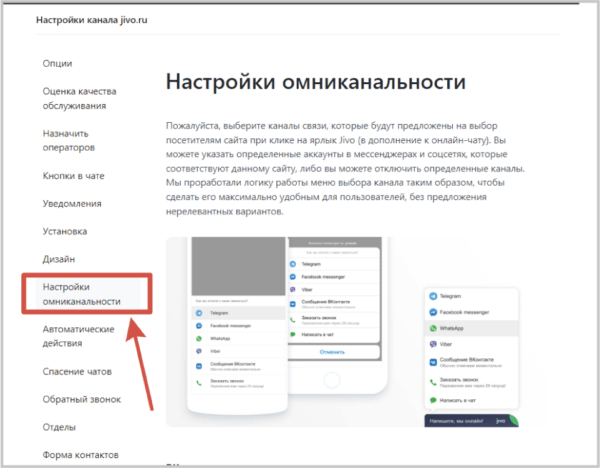Viewport: 600px width, 468px height.
Task: Select Отделы in the sidebar
Action: click(x=59, y=427)
